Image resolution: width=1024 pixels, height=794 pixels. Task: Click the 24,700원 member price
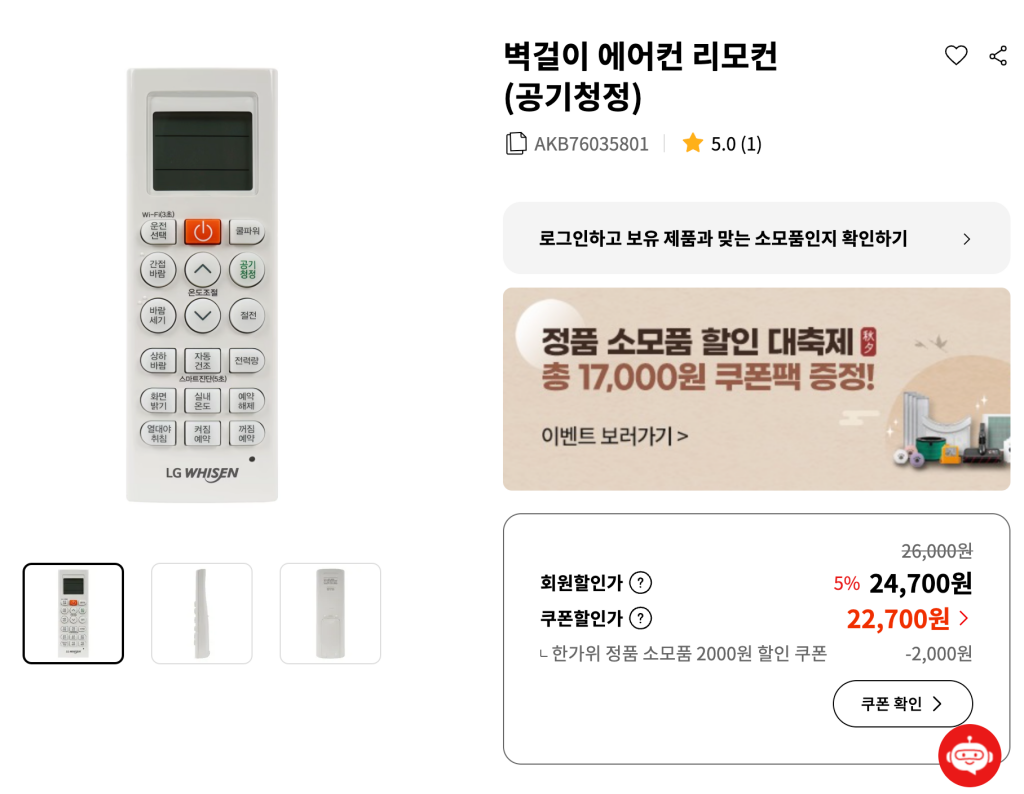[920, 582]
